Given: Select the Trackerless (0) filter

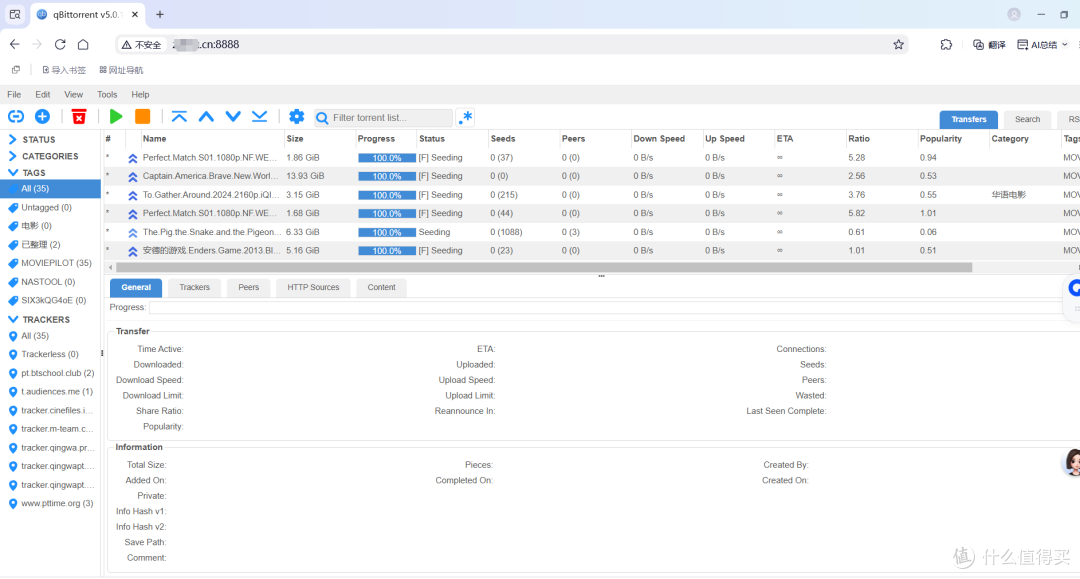Looking at the screenshot, I should 49,353.
